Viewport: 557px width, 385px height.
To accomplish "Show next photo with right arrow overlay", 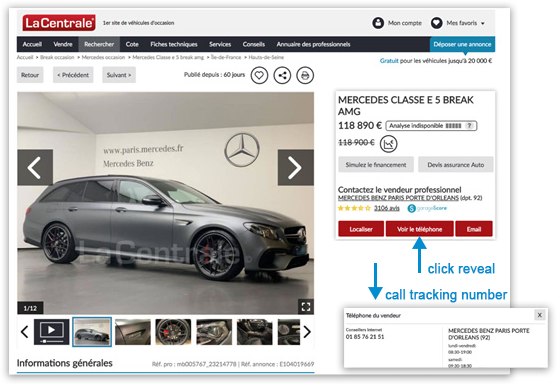I will click(x=296, y=167).
